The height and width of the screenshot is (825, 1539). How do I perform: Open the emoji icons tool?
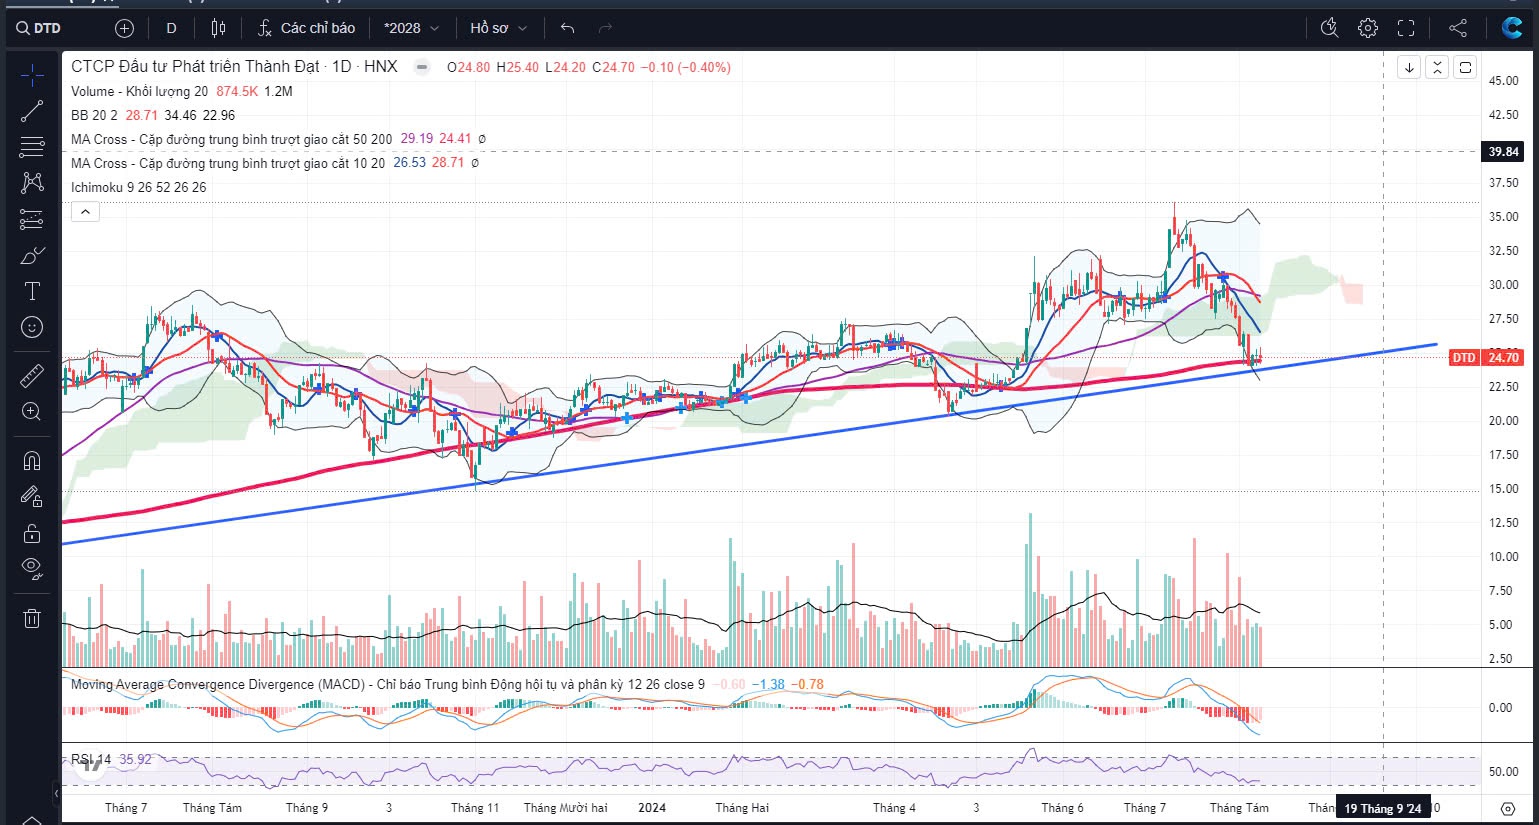click(x=32, y=327)
